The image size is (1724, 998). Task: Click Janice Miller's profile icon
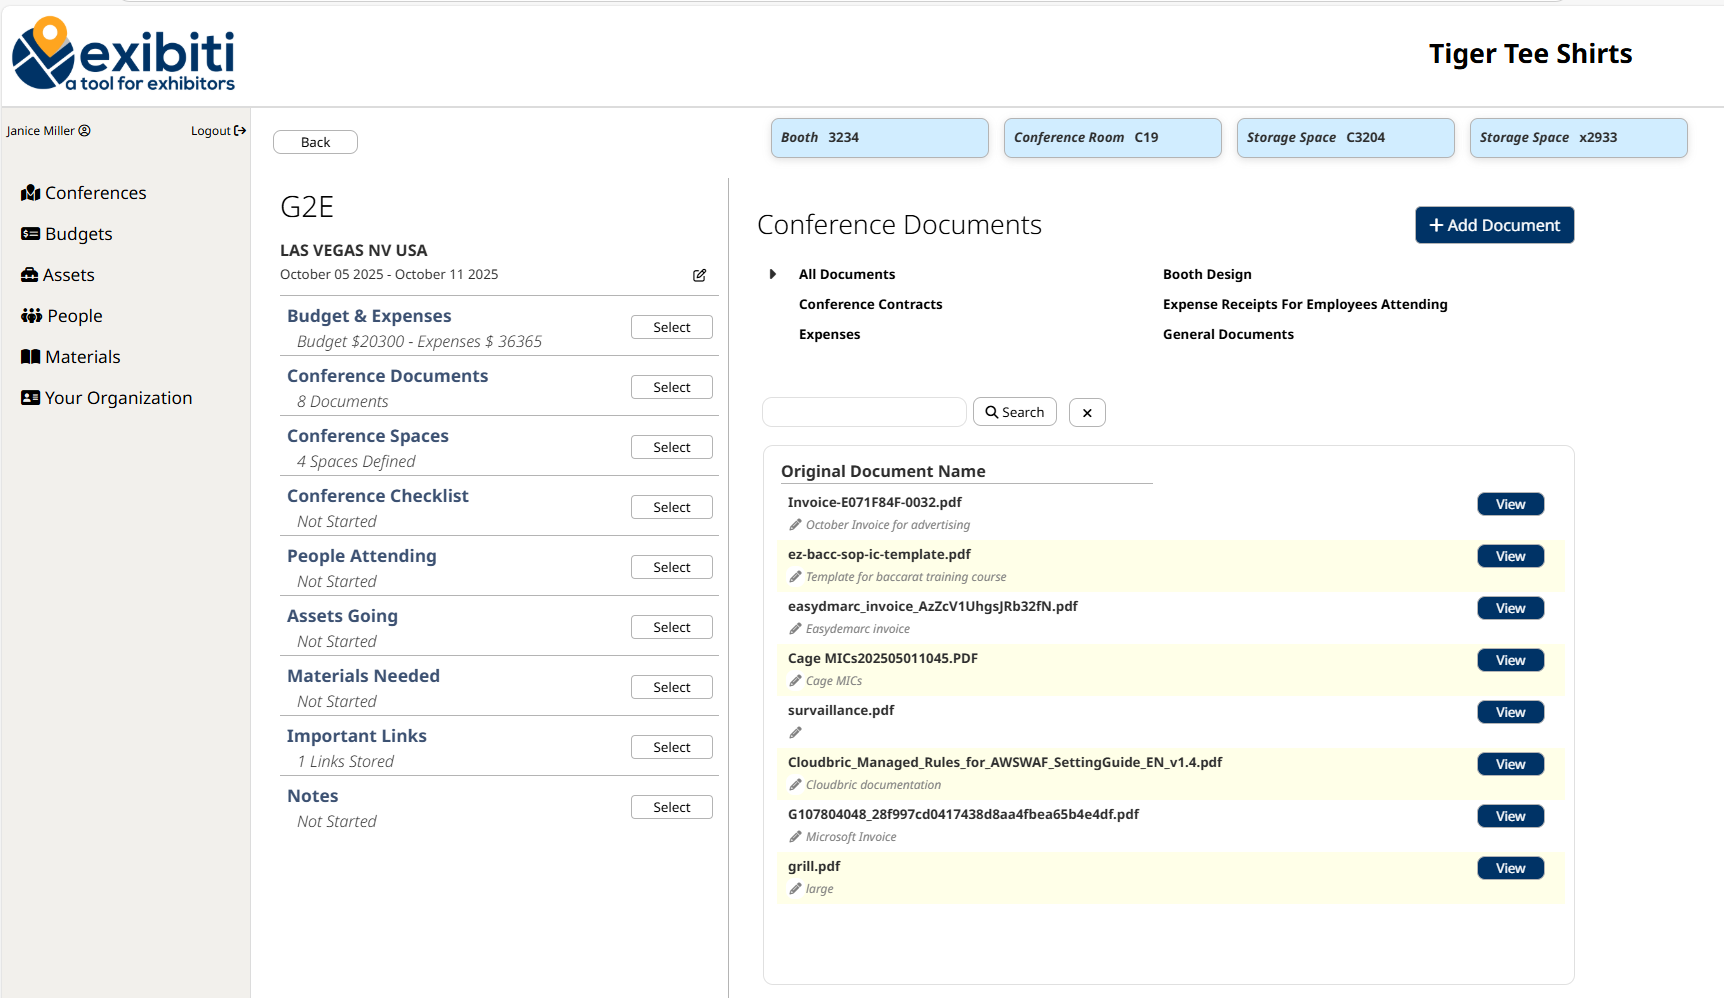coord(84,130)
